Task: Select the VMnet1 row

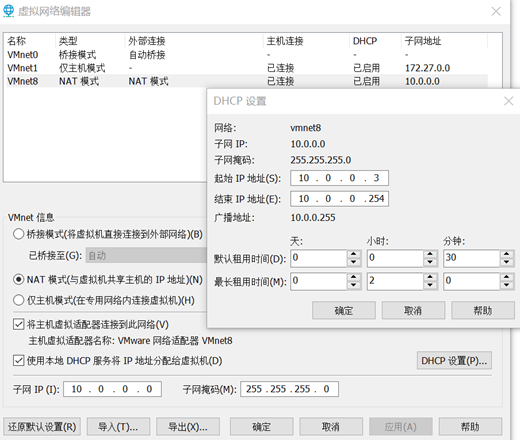Action: tap(247, 68)
